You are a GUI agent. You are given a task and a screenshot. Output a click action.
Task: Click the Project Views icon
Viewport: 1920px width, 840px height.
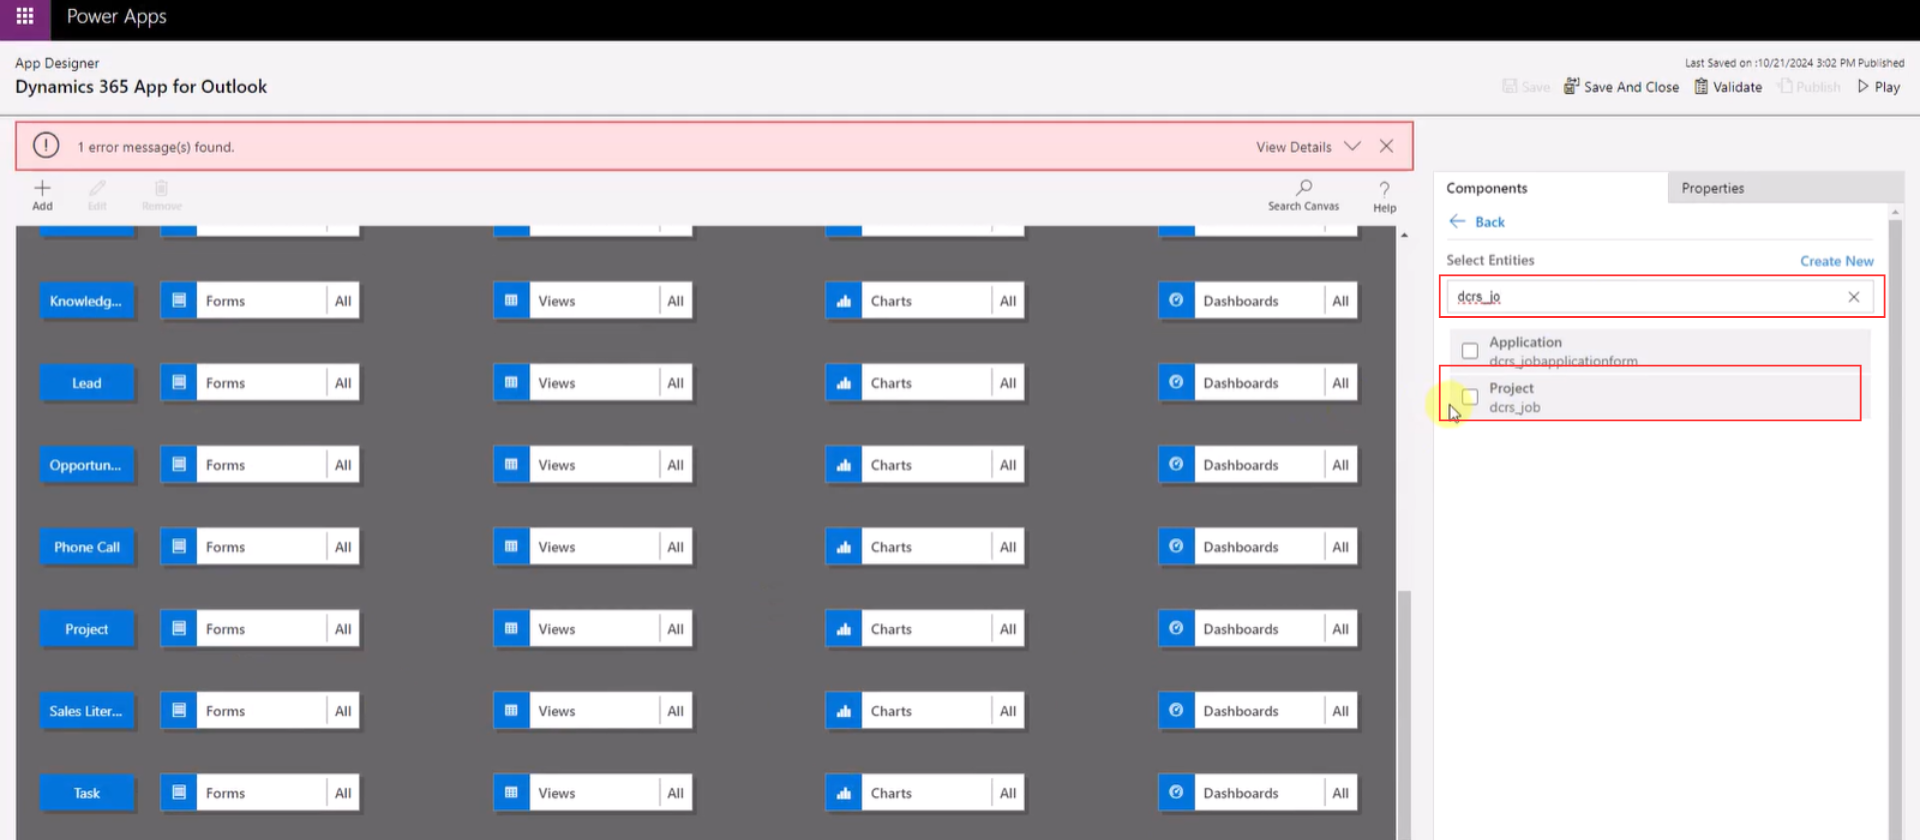tap(511, 629)
